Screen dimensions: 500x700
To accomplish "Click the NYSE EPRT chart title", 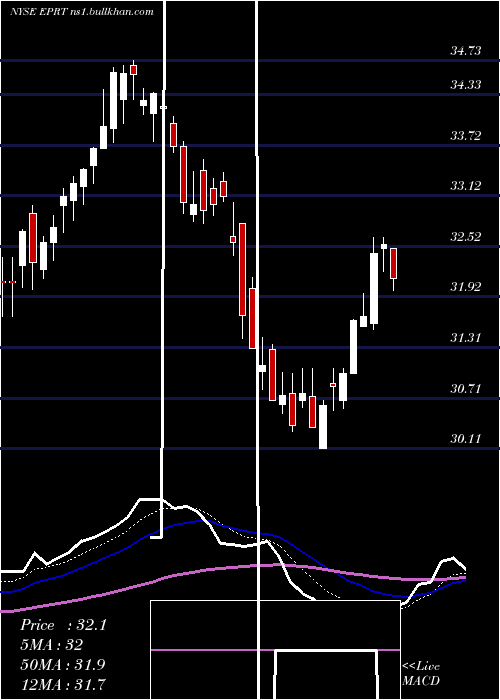I will click(x=82, y=11).
